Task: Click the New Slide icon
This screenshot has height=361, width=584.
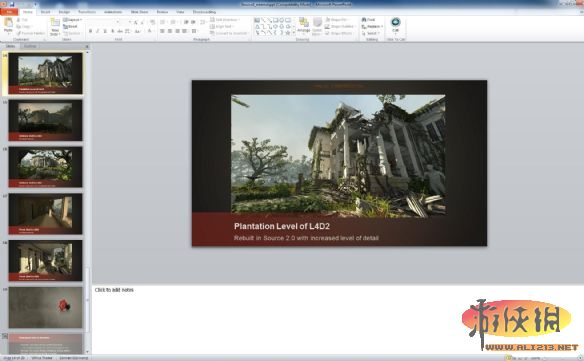Action: (x=55, y=22)
